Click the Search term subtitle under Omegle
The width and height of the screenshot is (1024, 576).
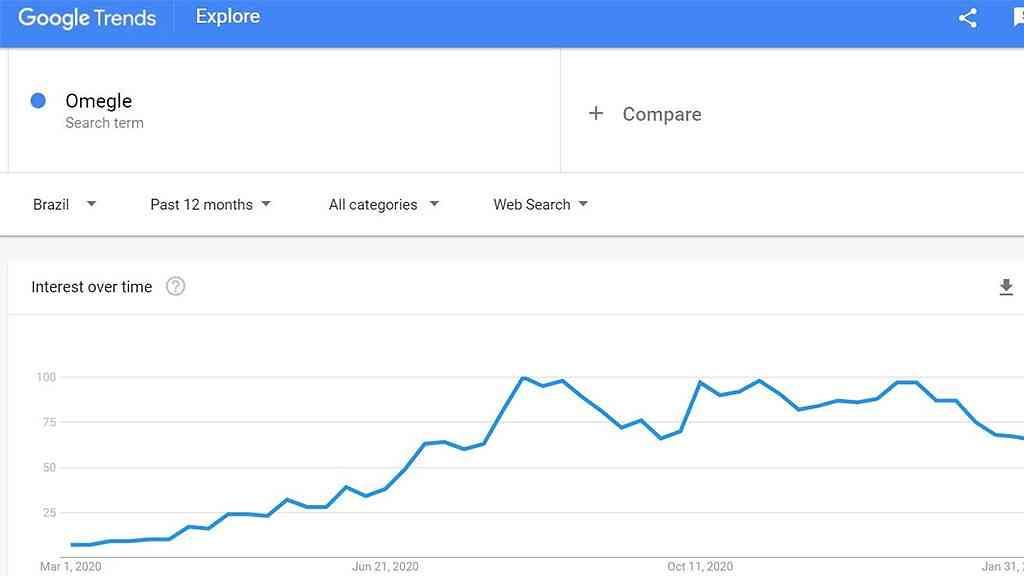(x=104, y=123)
